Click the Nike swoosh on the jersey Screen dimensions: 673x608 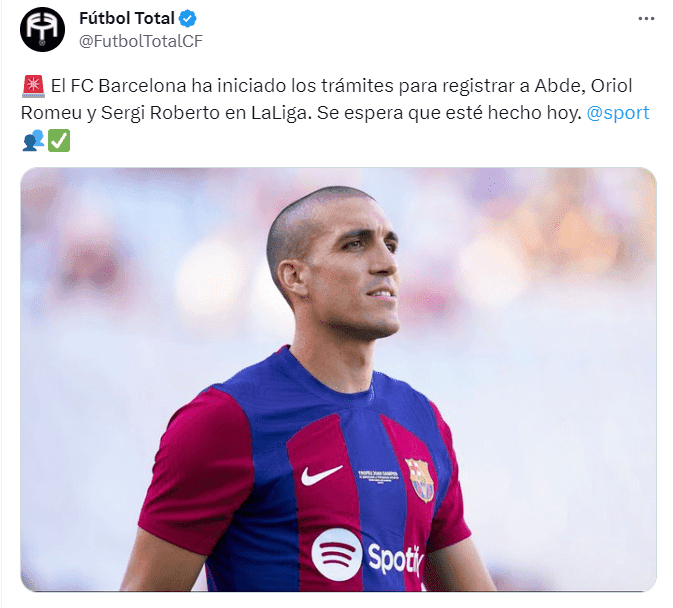coord(321,476)
